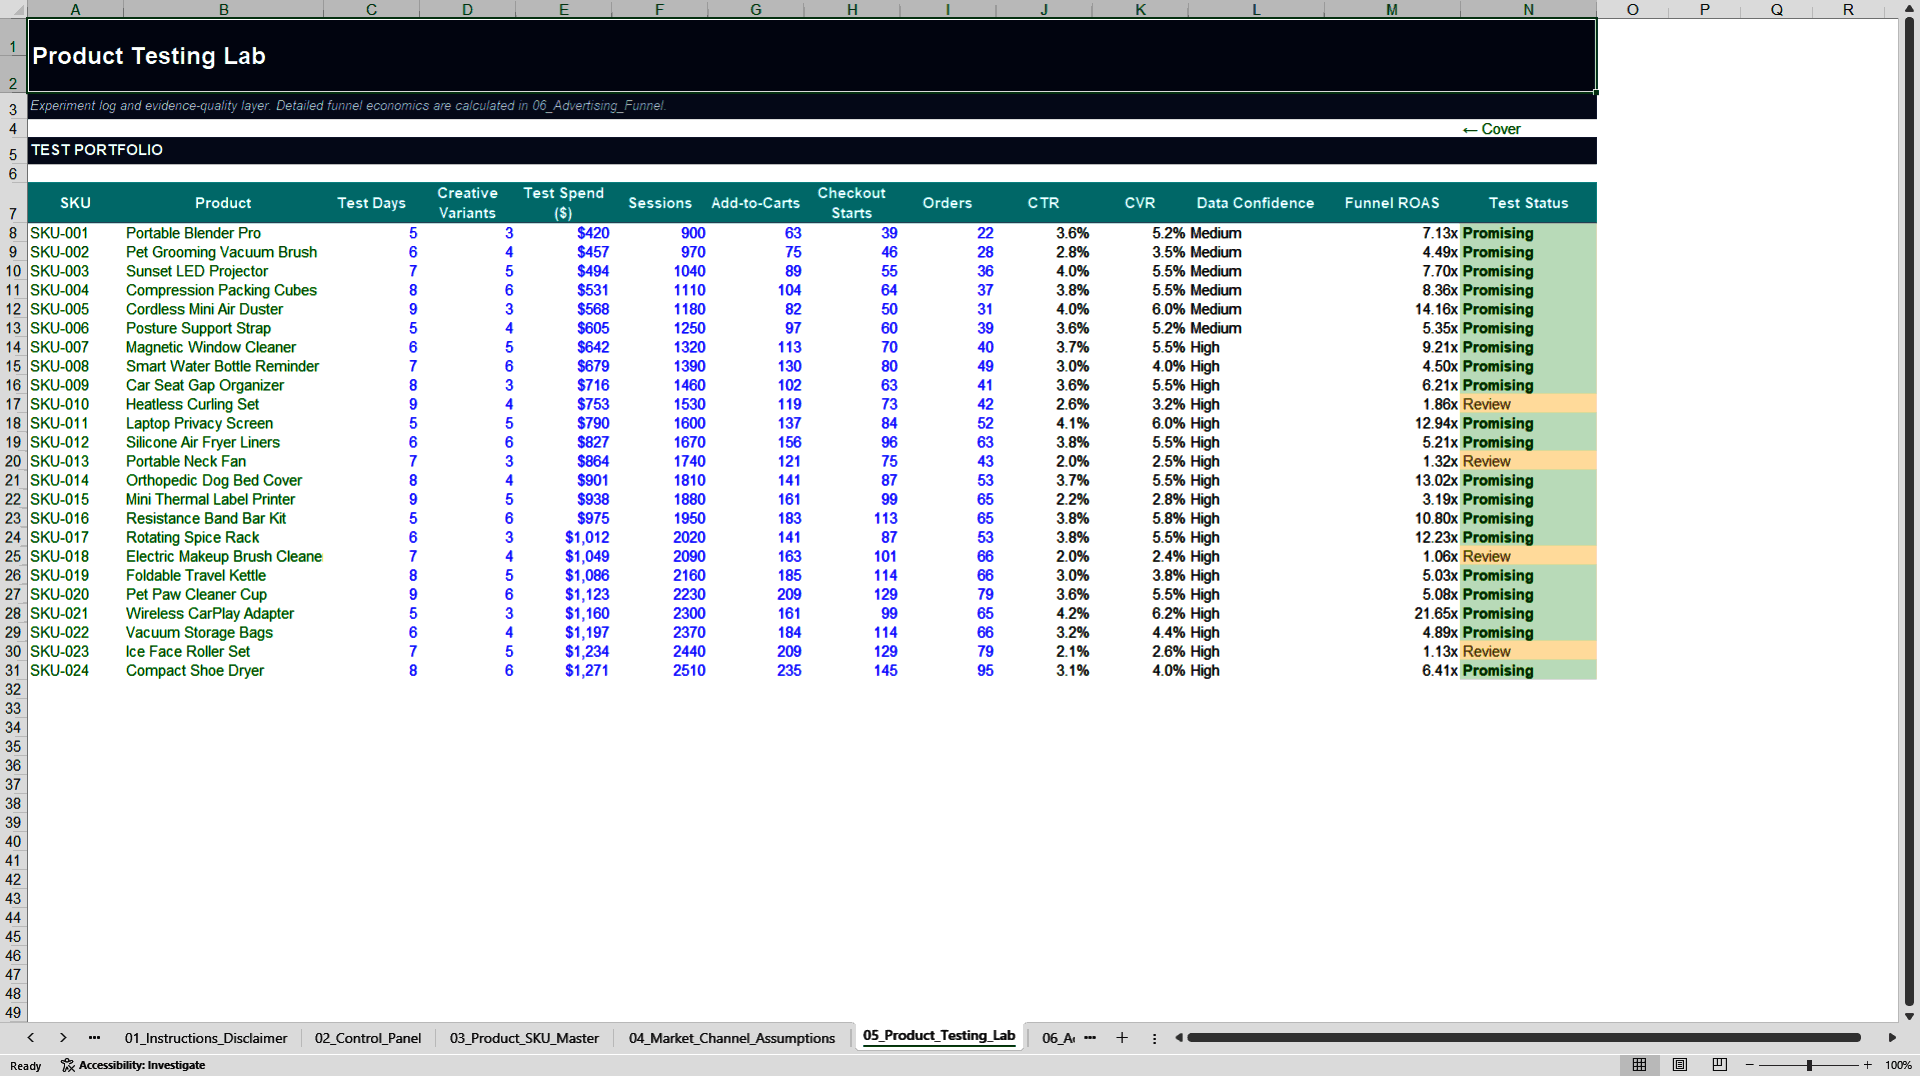
Task: Click the SKU column header cell
Action: [75, 203]
